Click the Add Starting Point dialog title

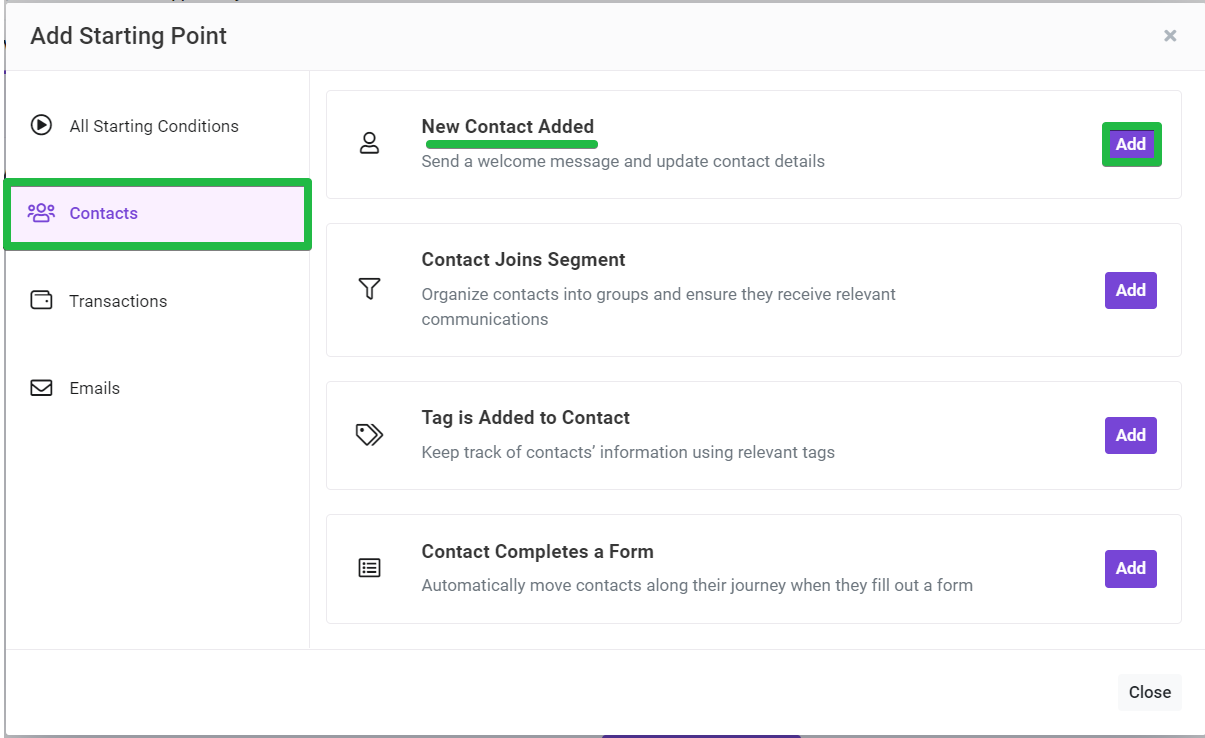(129, 36)
